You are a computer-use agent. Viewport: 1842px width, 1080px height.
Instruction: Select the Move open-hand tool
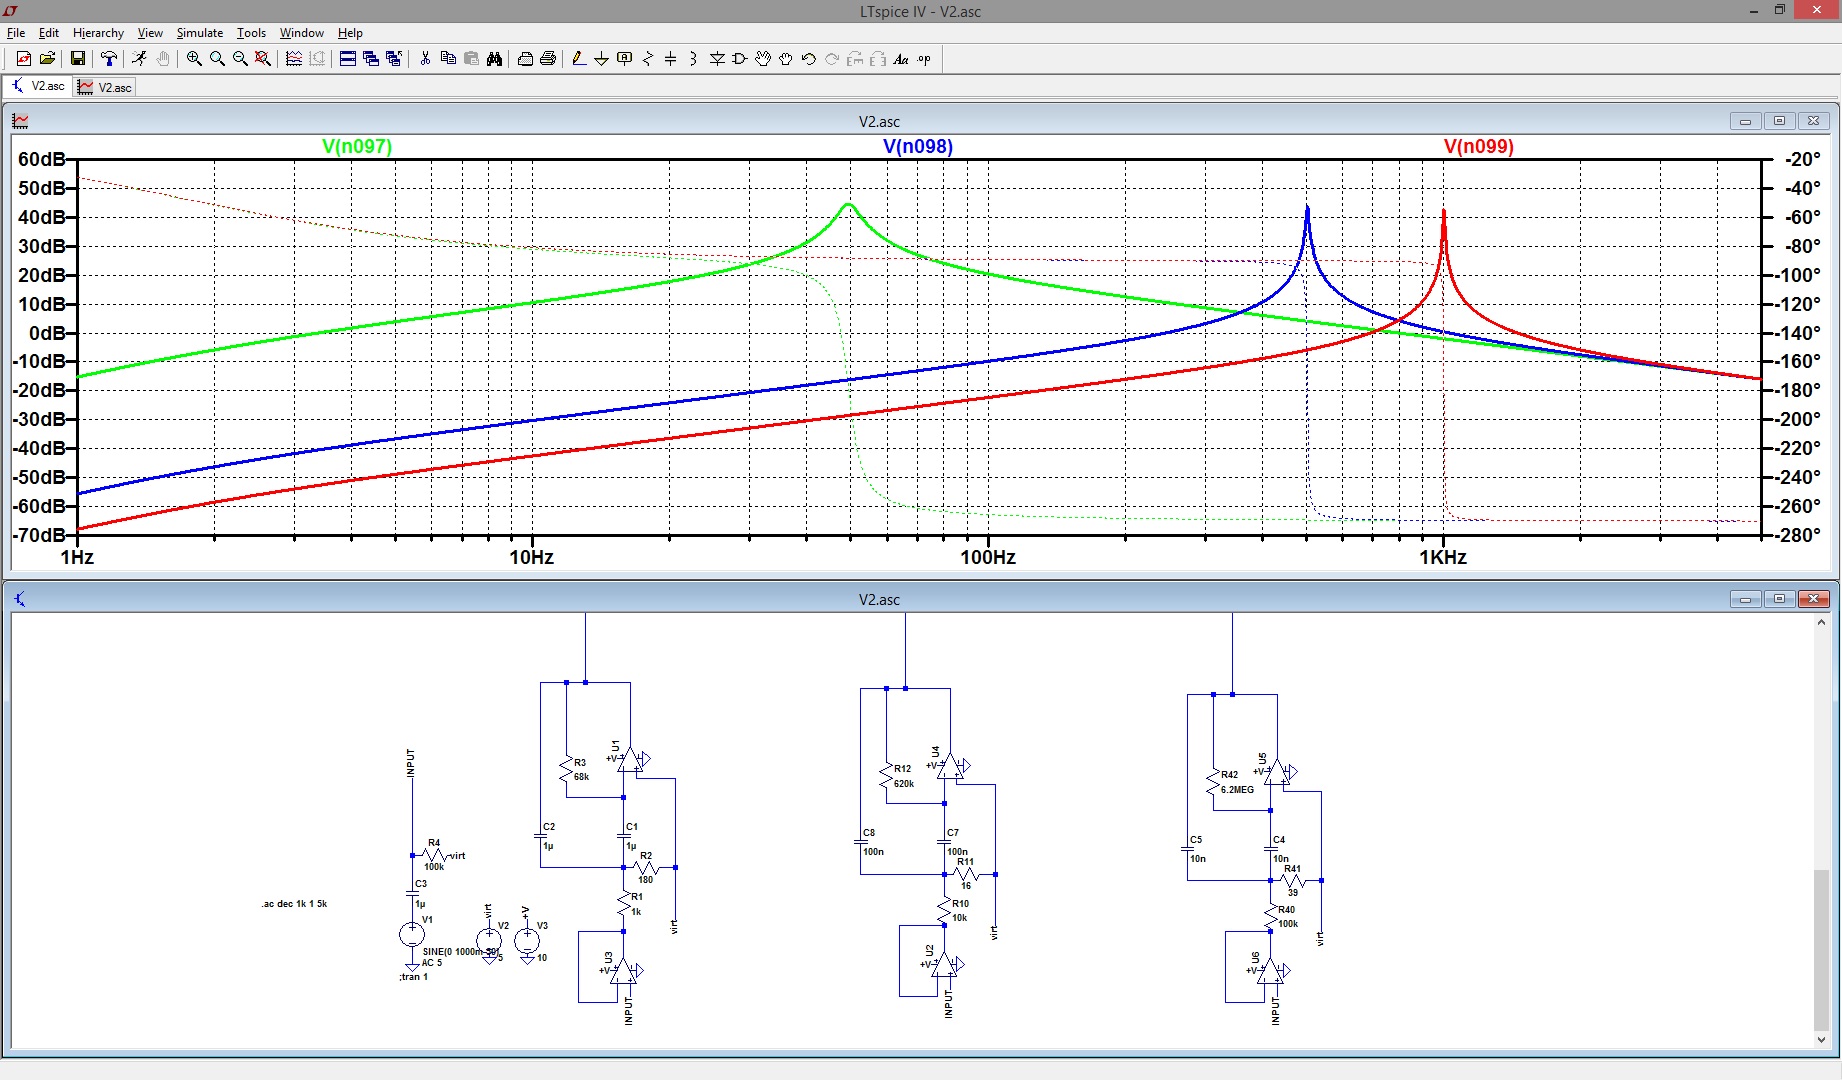(763, 59)
